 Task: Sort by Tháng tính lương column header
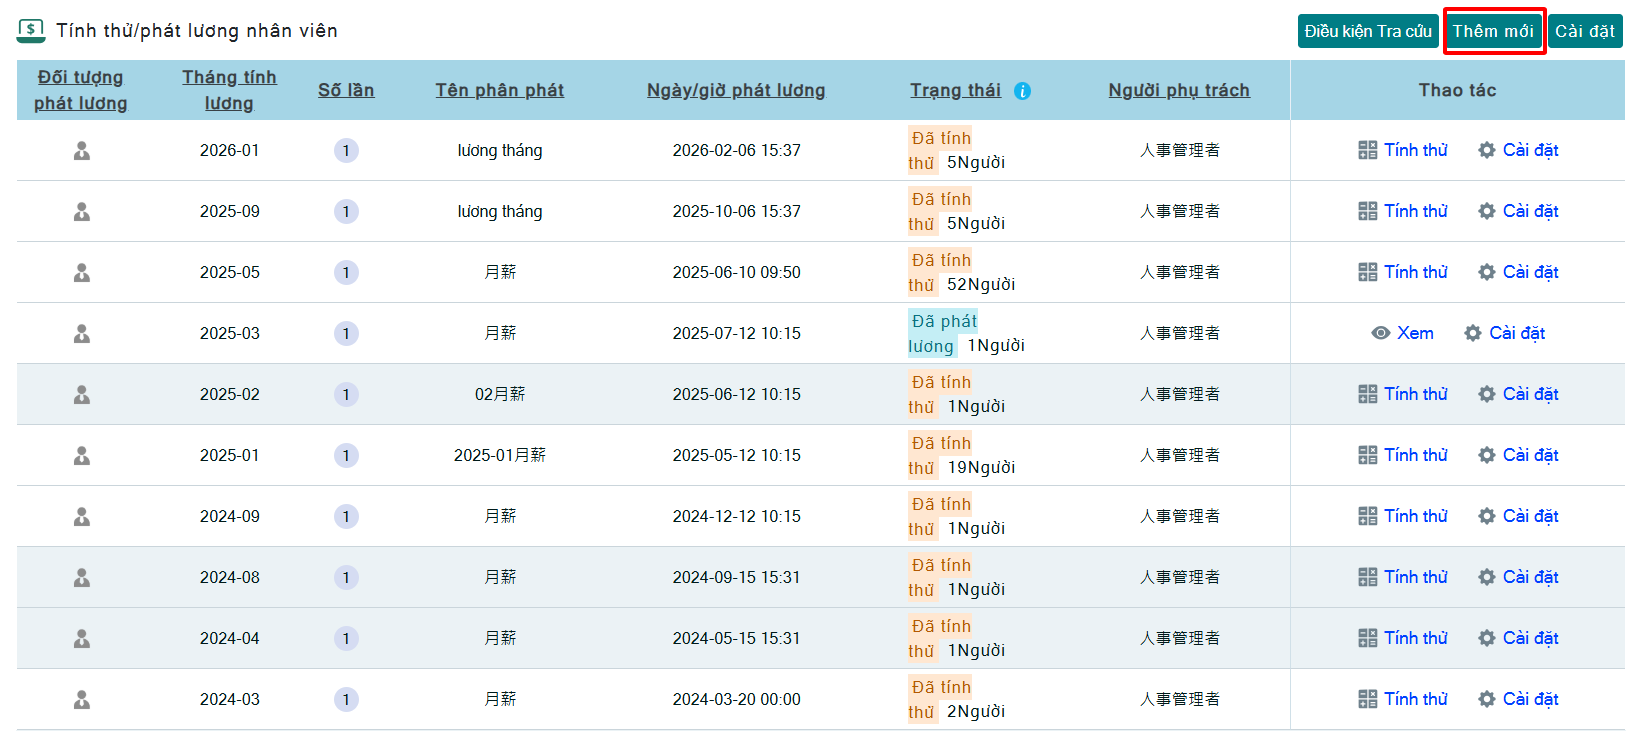click(229, 90)
